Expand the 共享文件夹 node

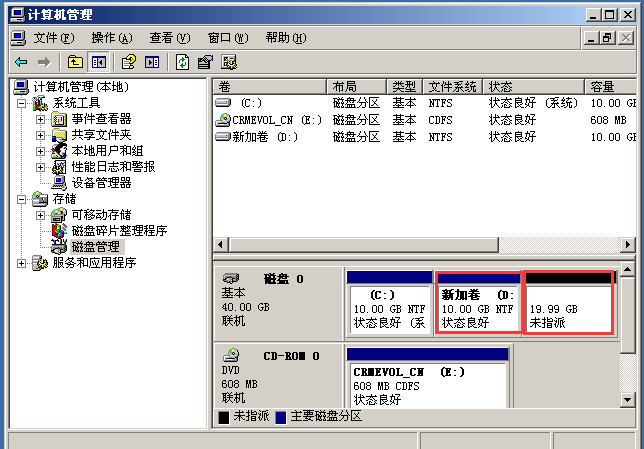(x=40, y=135)
